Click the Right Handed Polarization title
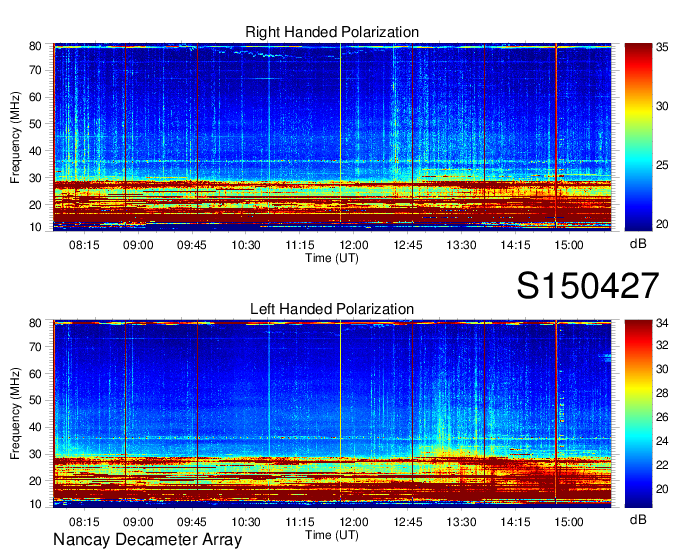This screenshot has height=552, width=680. point(332,32)
